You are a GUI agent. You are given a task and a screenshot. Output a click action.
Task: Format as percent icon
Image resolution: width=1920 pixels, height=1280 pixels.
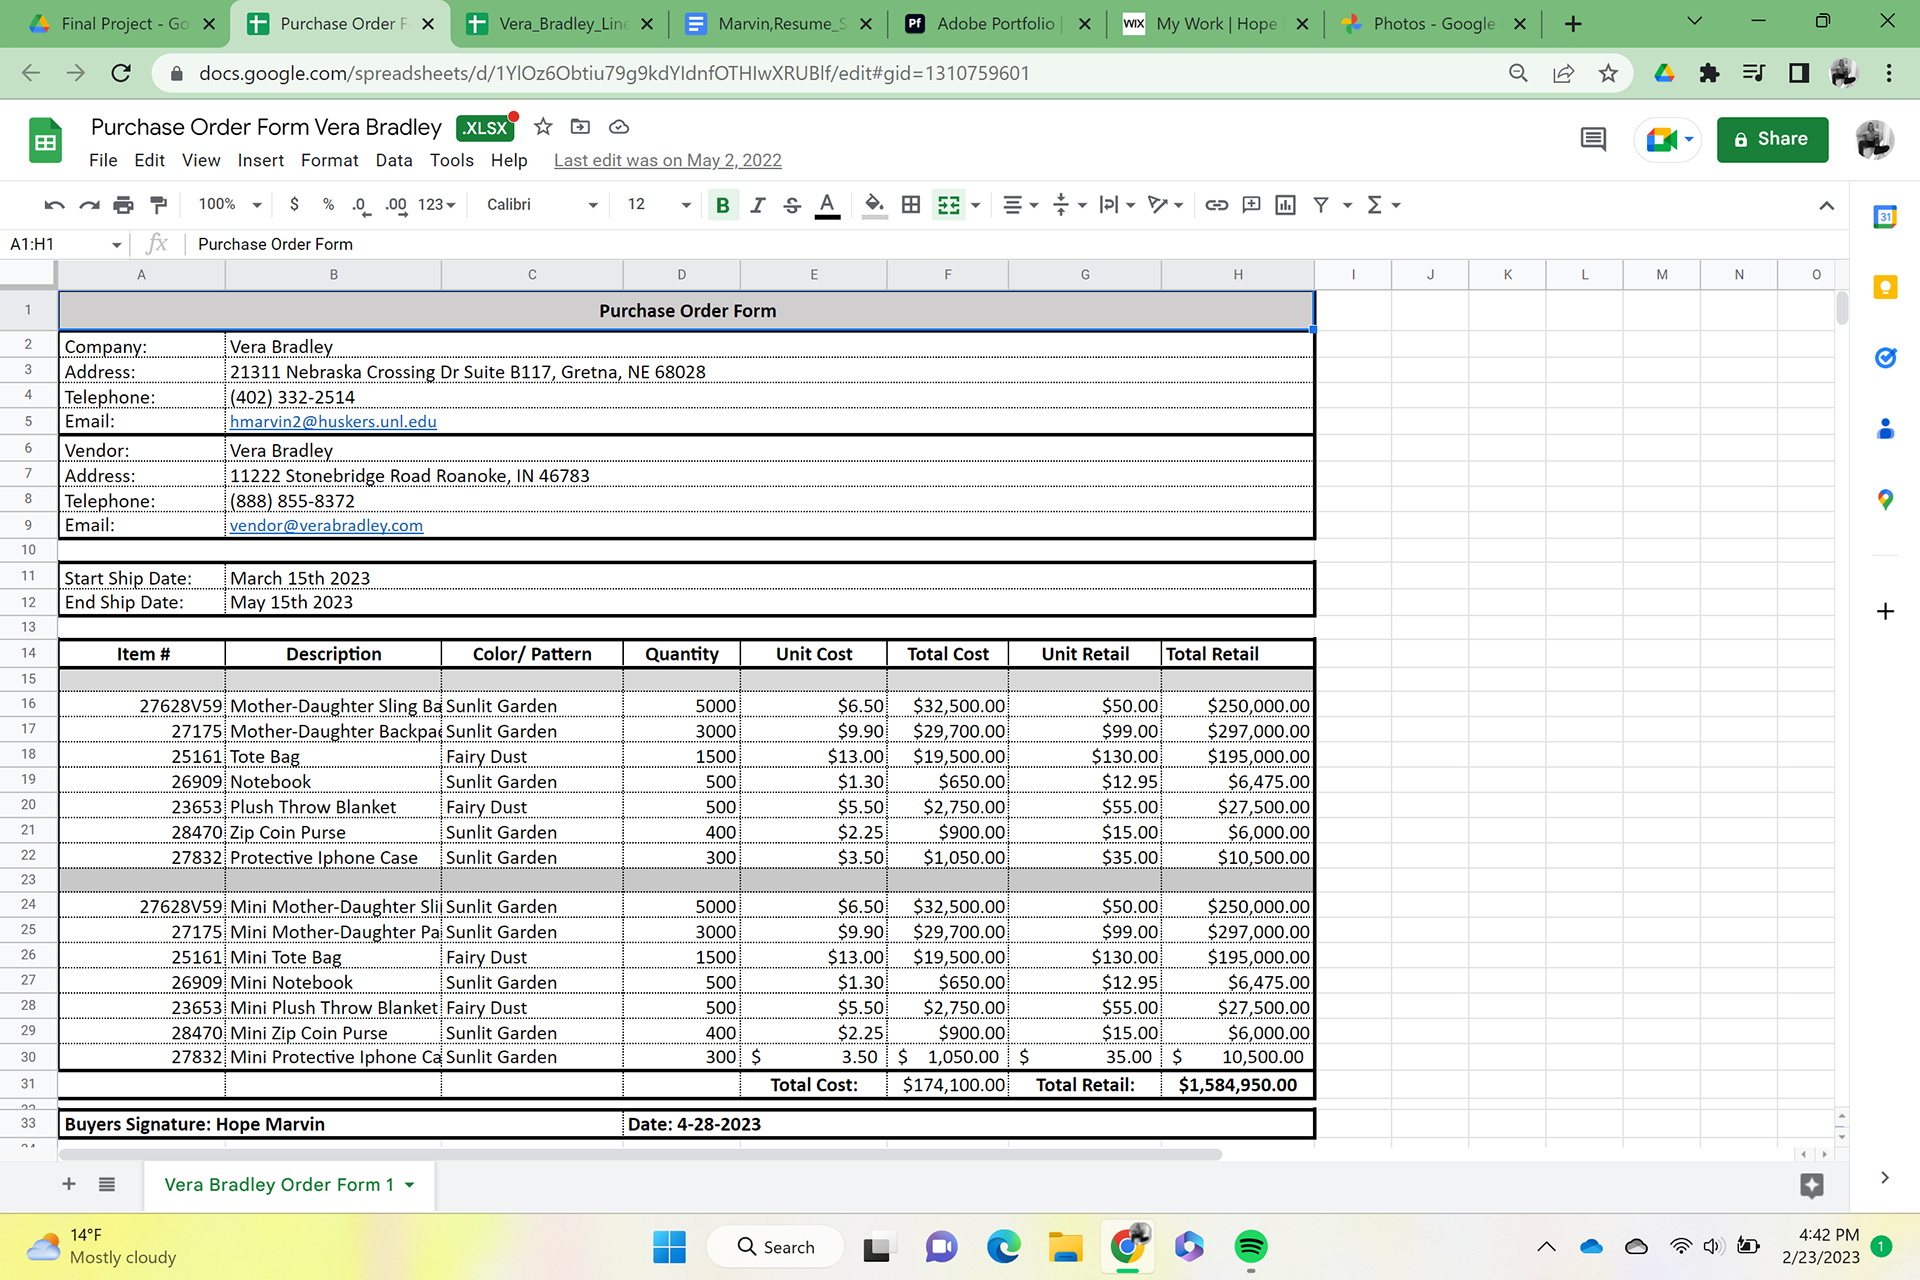328,204
